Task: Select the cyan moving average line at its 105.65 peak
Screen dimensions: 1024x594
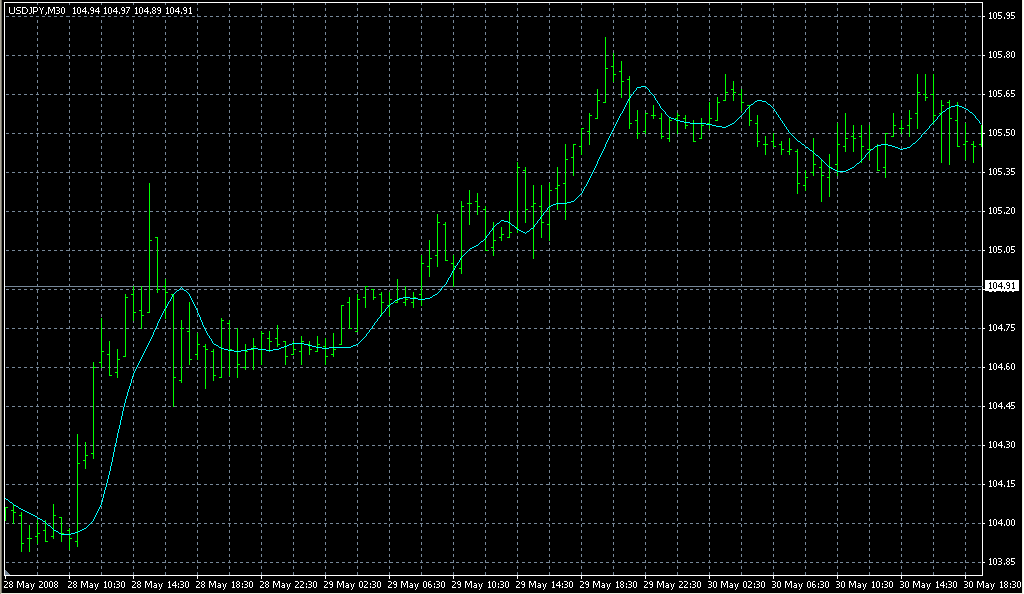Action: [643, 86]
